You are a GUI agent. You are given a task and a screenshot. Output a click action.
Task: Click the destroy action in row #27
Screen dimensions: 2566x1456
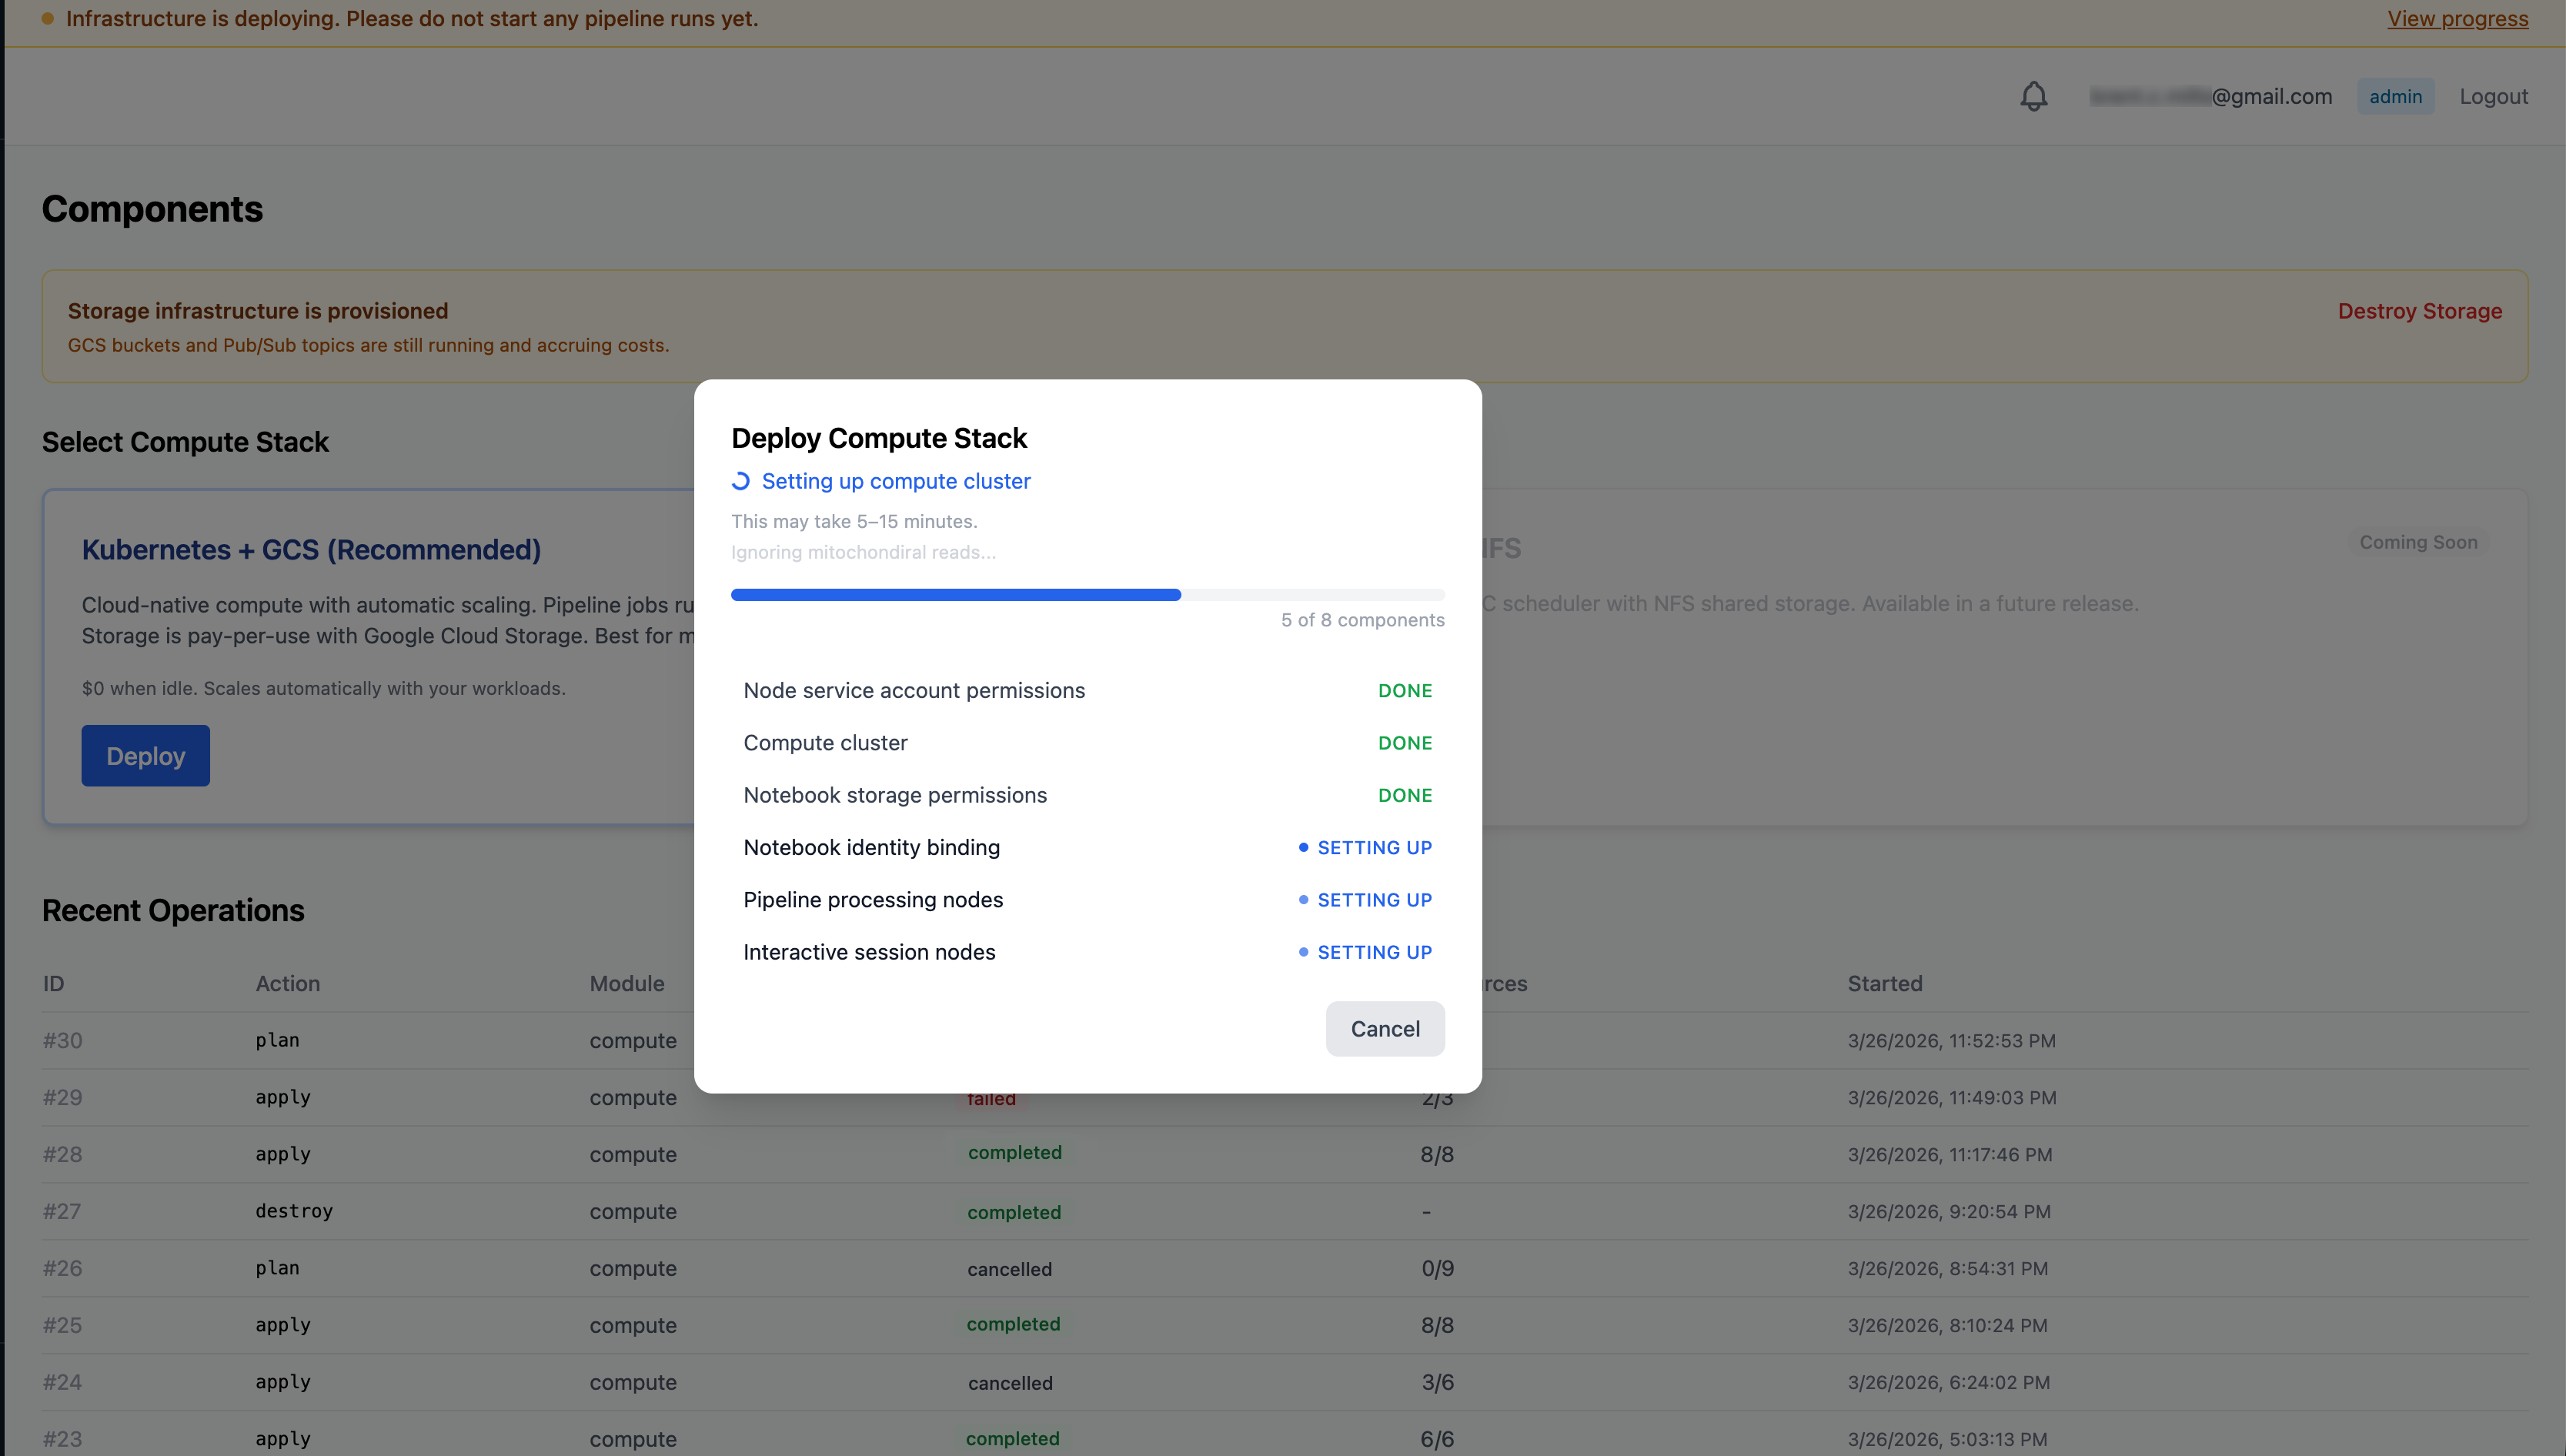(294, 1211)
